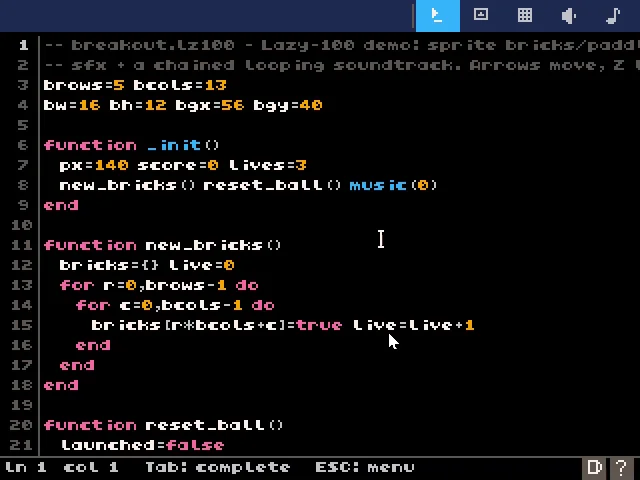Click the "reset_ball()" call on line 8
The image size is (640, 480).
click(x=272, y=185)
